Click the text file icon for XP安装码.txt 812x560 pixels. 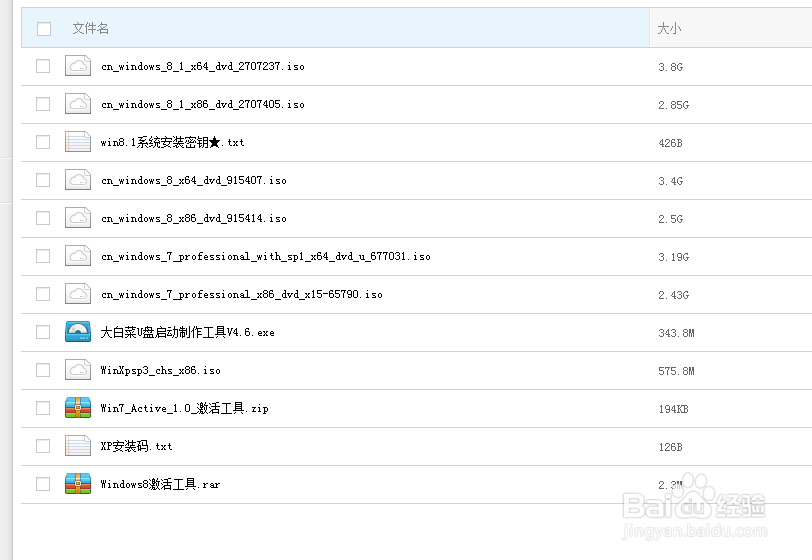78,446
